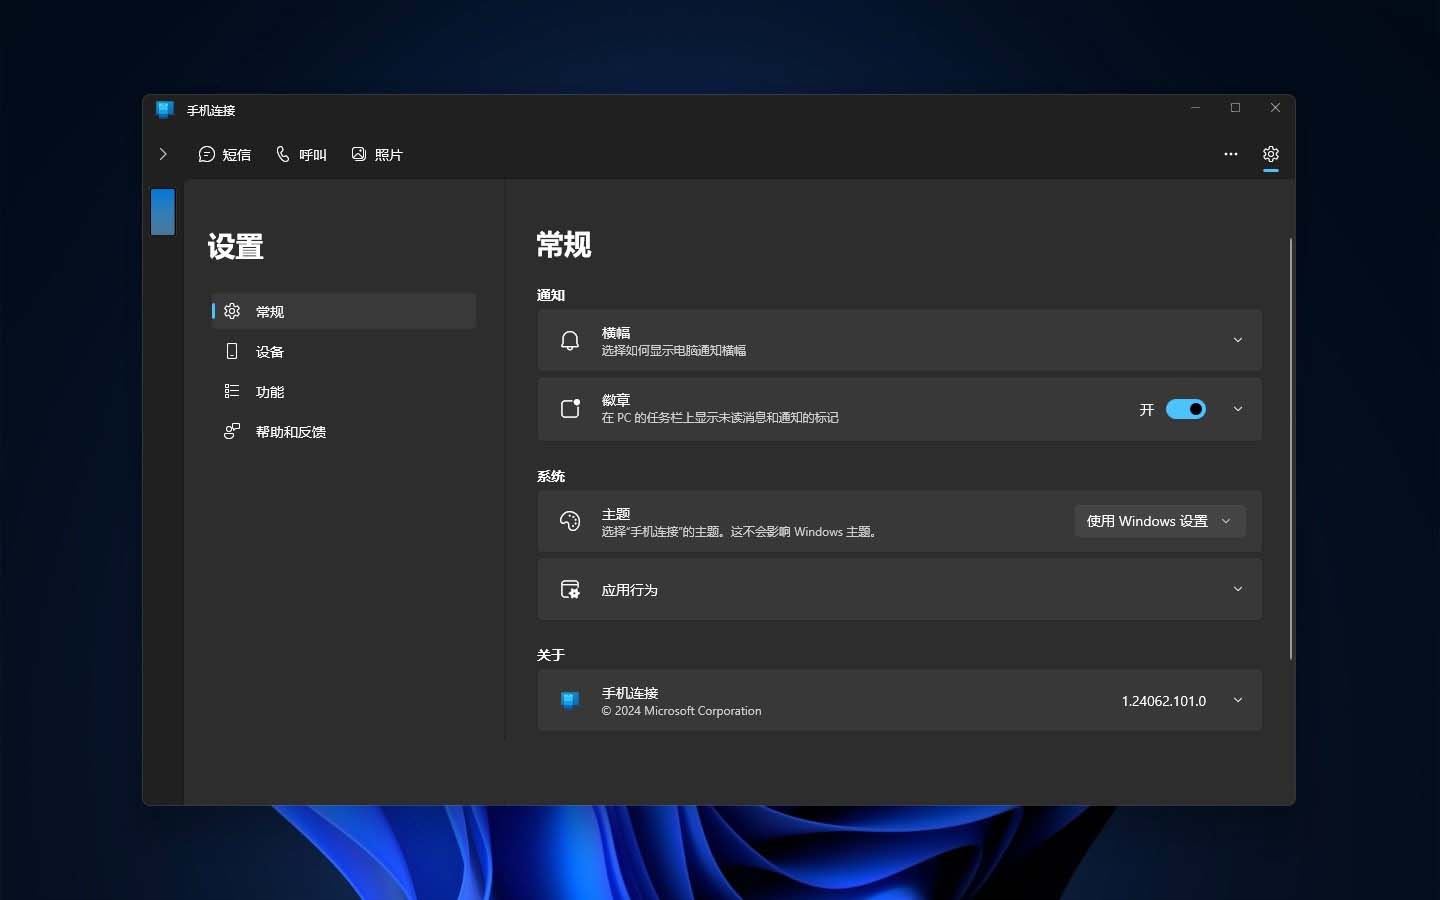Image resolution: width=1440 pixels, height=900 pixels.
Task: Switch to the 呼叫 tab
Action: click(x=302, y=154)
